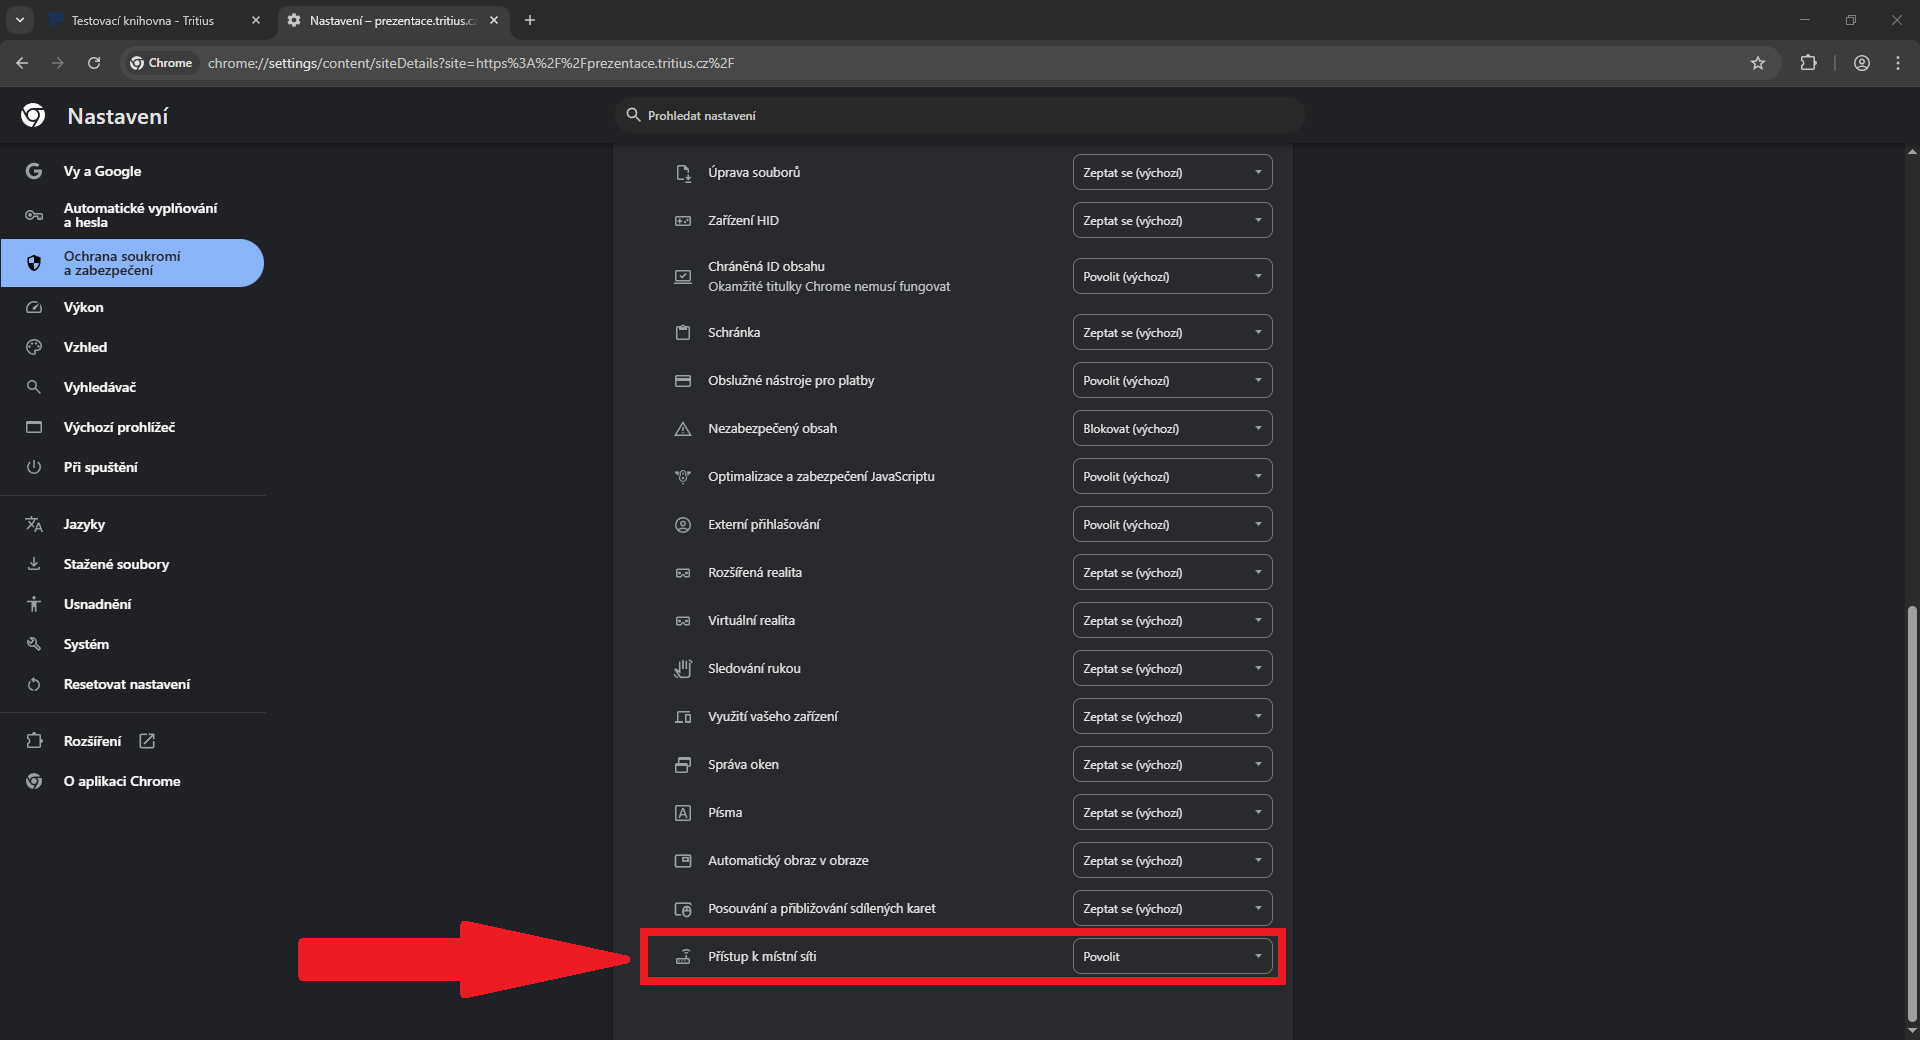
Task: Open the Nezabezpečený obsah permission dropdown
Action: tap(1171, 429)
